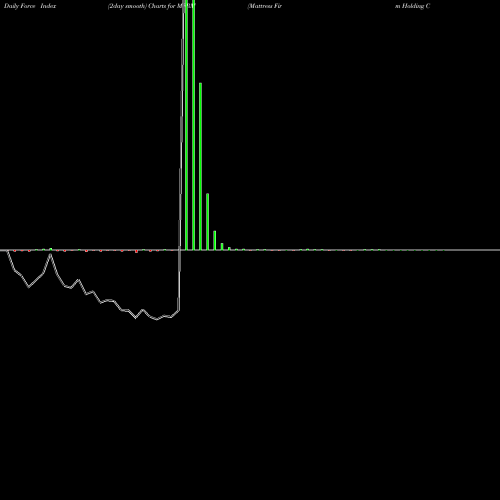The width and height of the screenshot is (500, 500).
Task: Click the 'm Holding C' title text
Action: (412, 6)
